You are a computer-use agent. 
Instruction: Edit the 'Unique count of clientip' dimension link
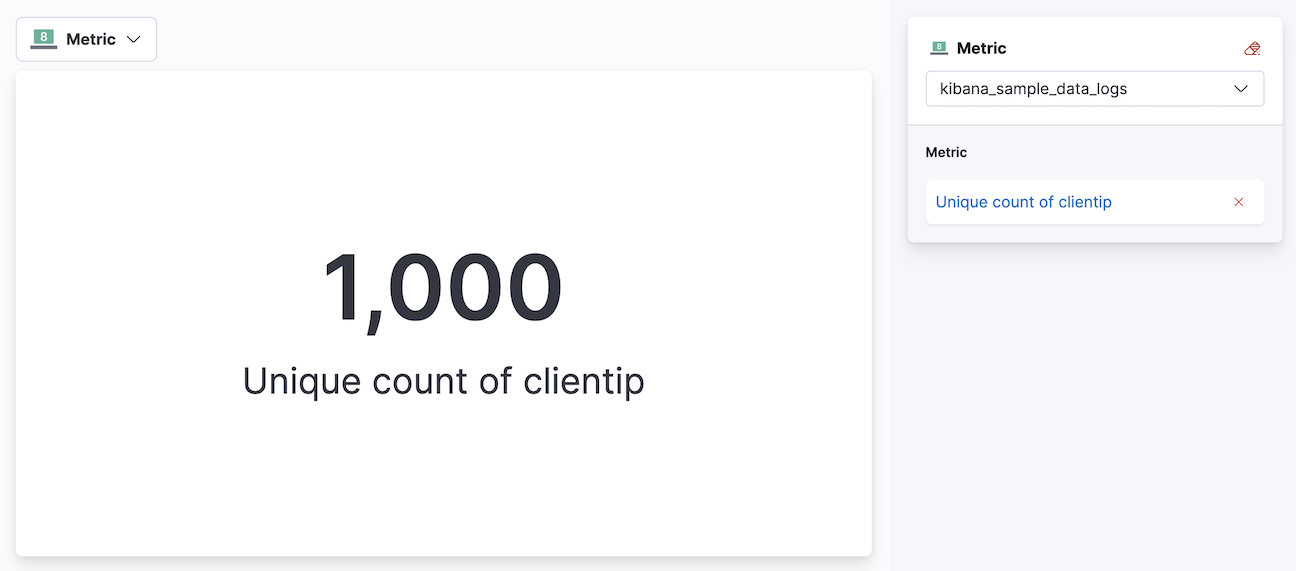[x=1023, y=202]
